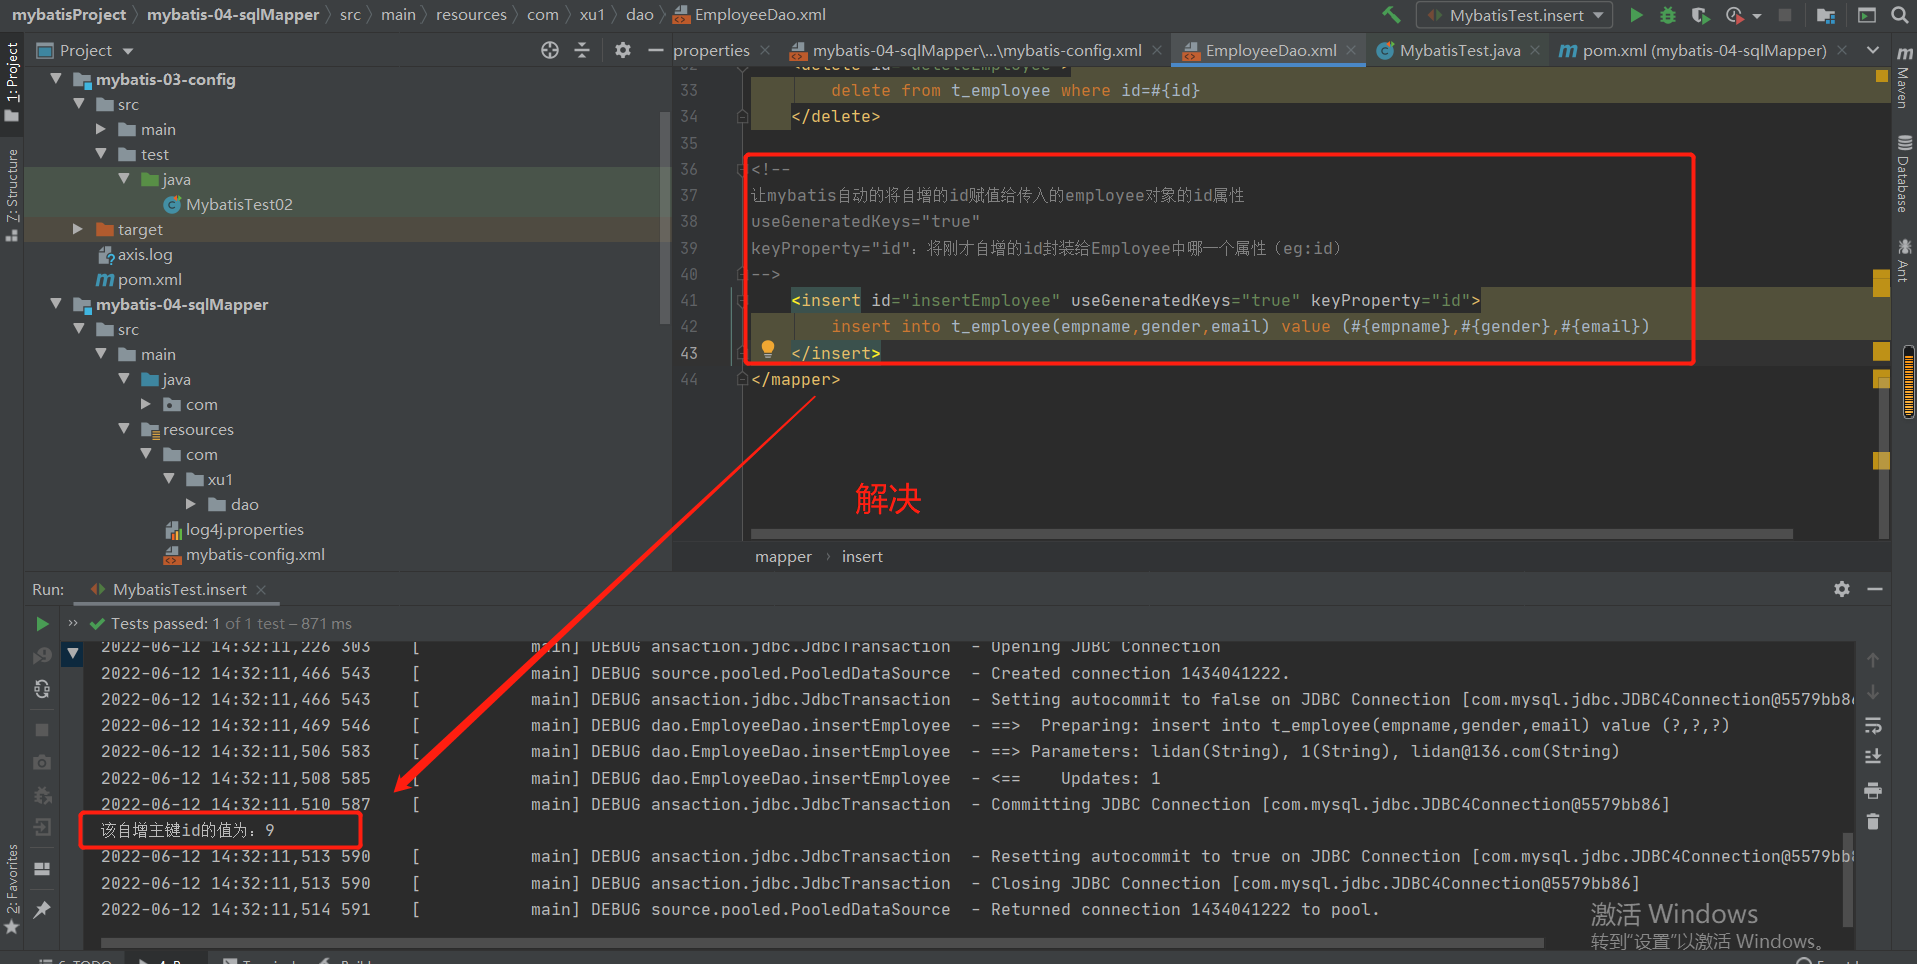Open the pom.xml (mybatis-04-sqlMapper) tab
The image size is (1917, 964).
pyautogui.click(x=1703, y=50)
